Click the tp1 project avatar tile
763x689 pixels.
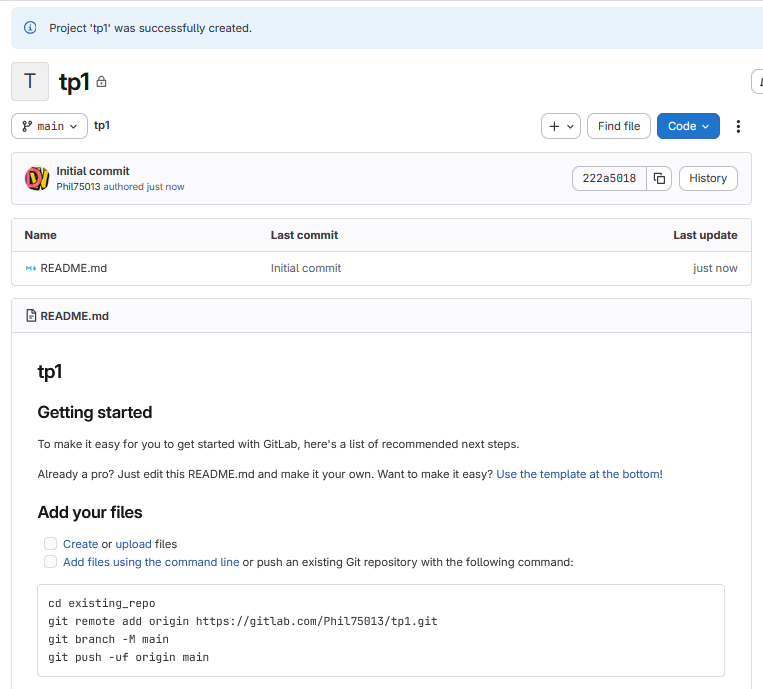30,81
